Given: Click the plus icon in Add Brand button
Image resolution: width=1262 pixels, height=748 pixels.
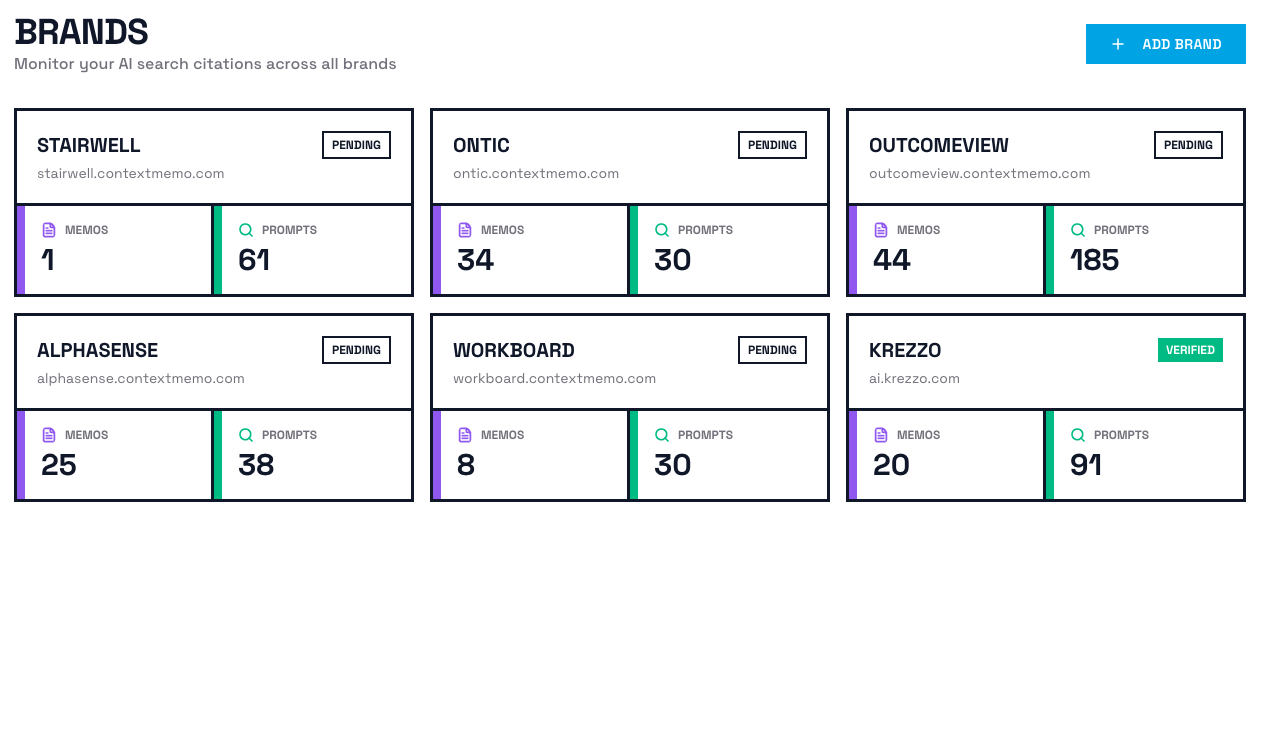Looking at the screenshot, I should coord(1117,44).
